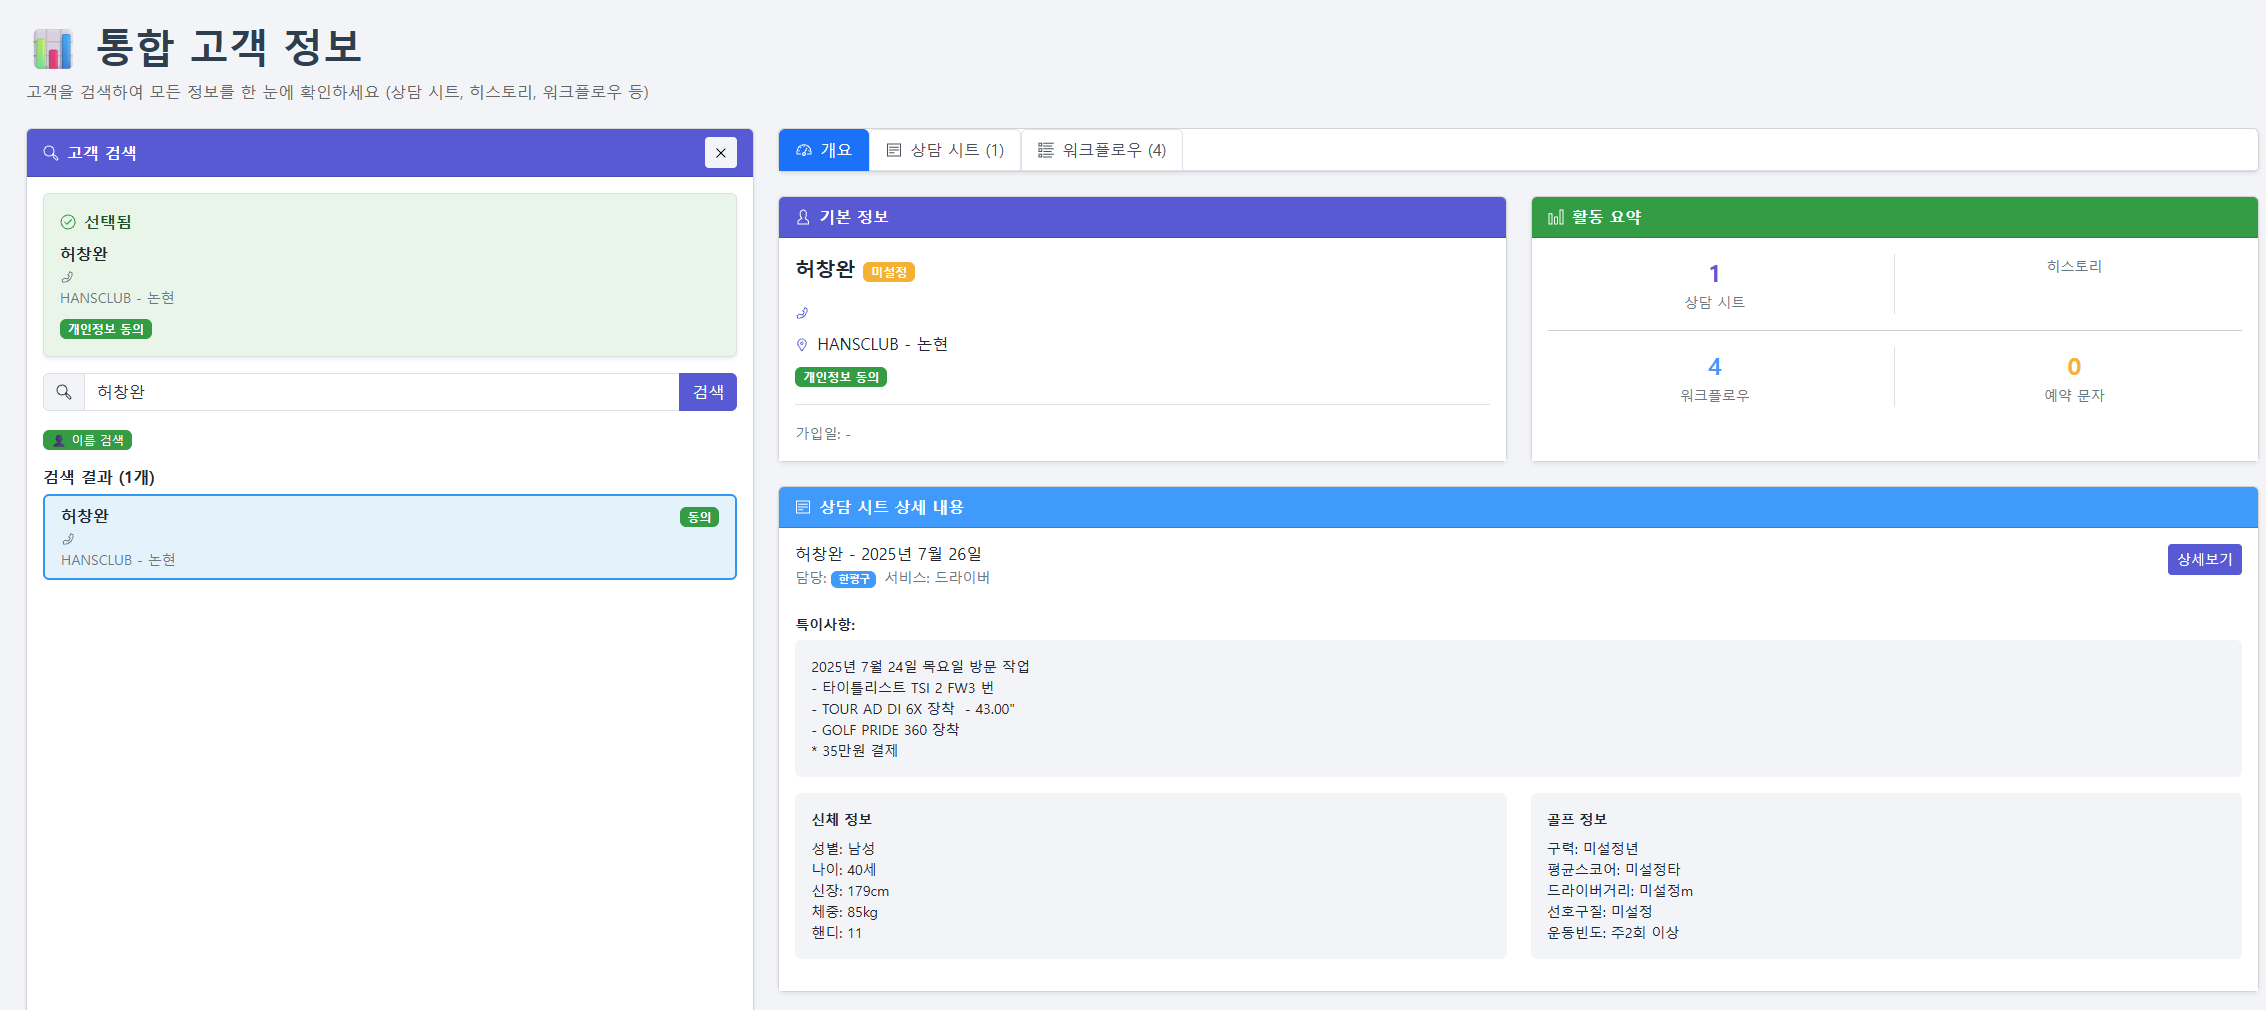
Task: Click the chart icon in 활동 요약 header
Action: pos(1555,217)
